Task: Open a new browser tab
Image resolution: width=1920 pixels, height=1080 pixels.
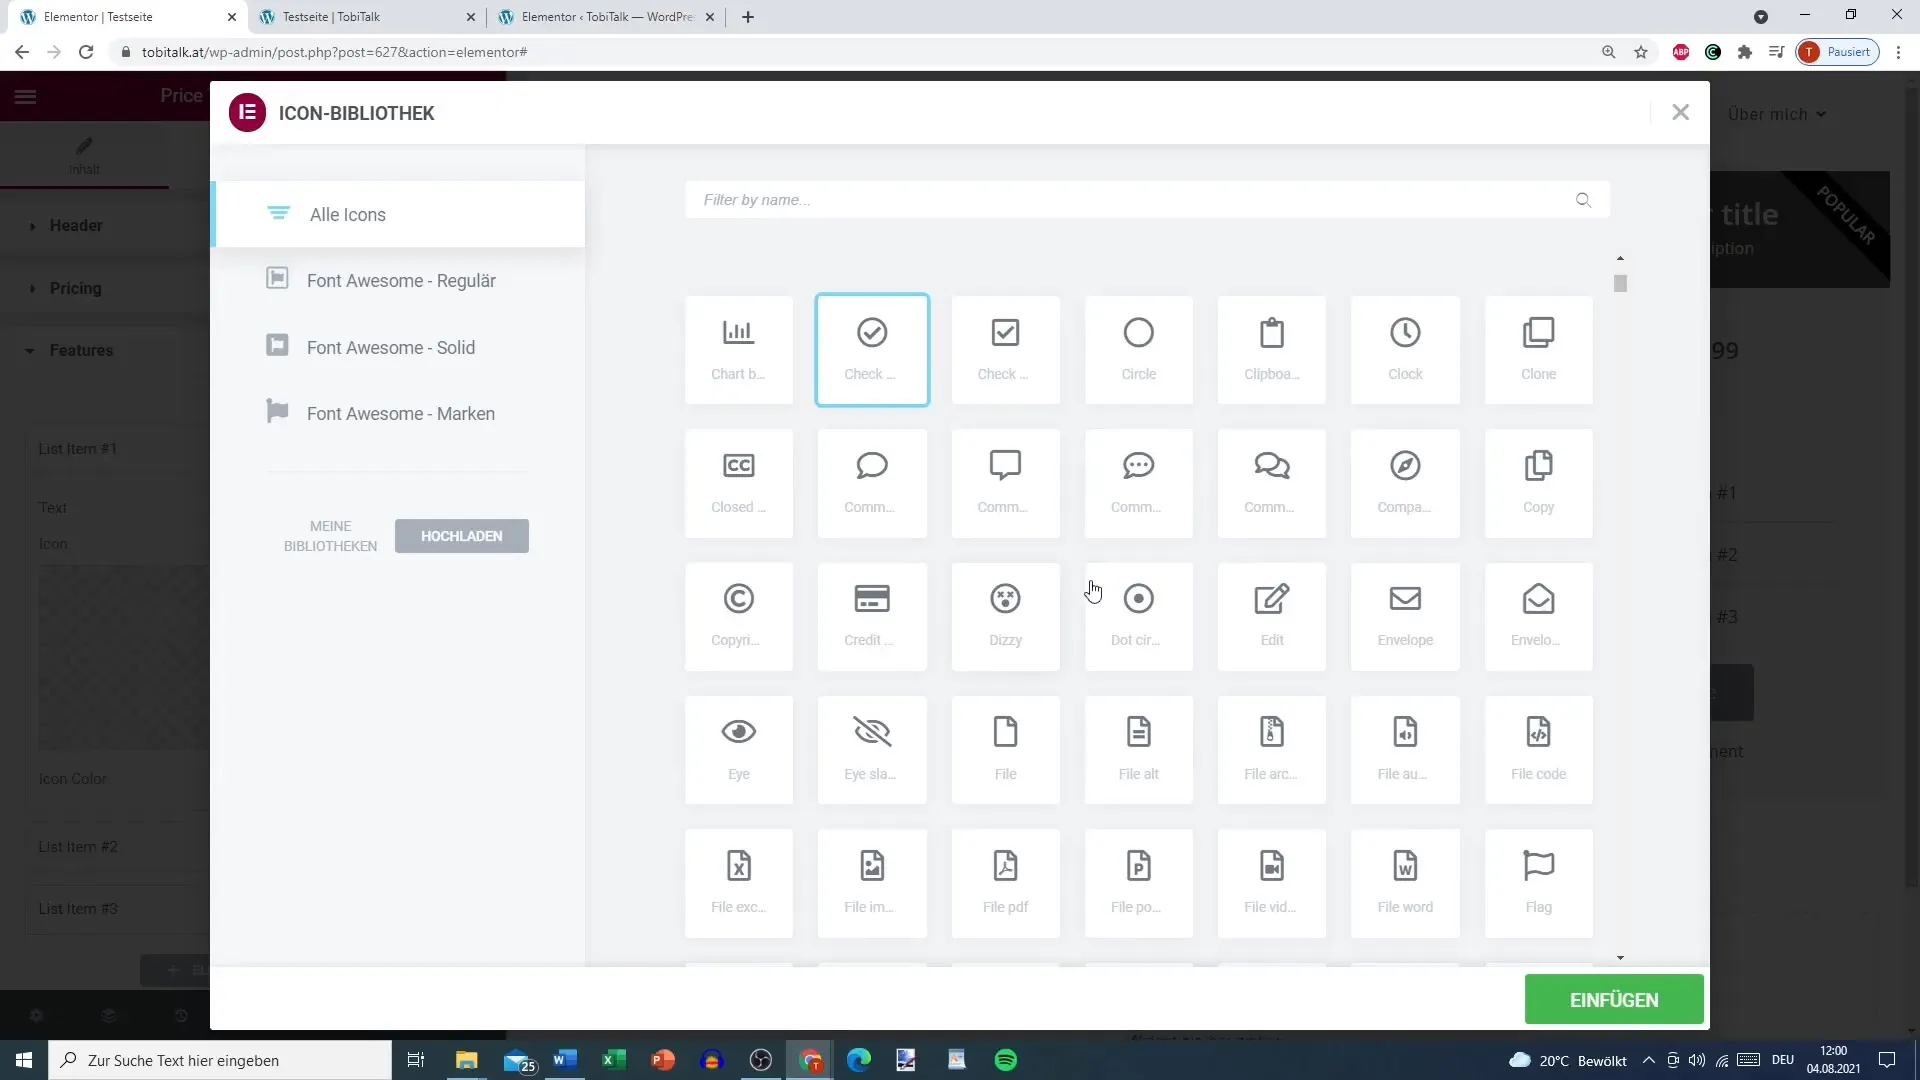Action: (x=748, y=17)
